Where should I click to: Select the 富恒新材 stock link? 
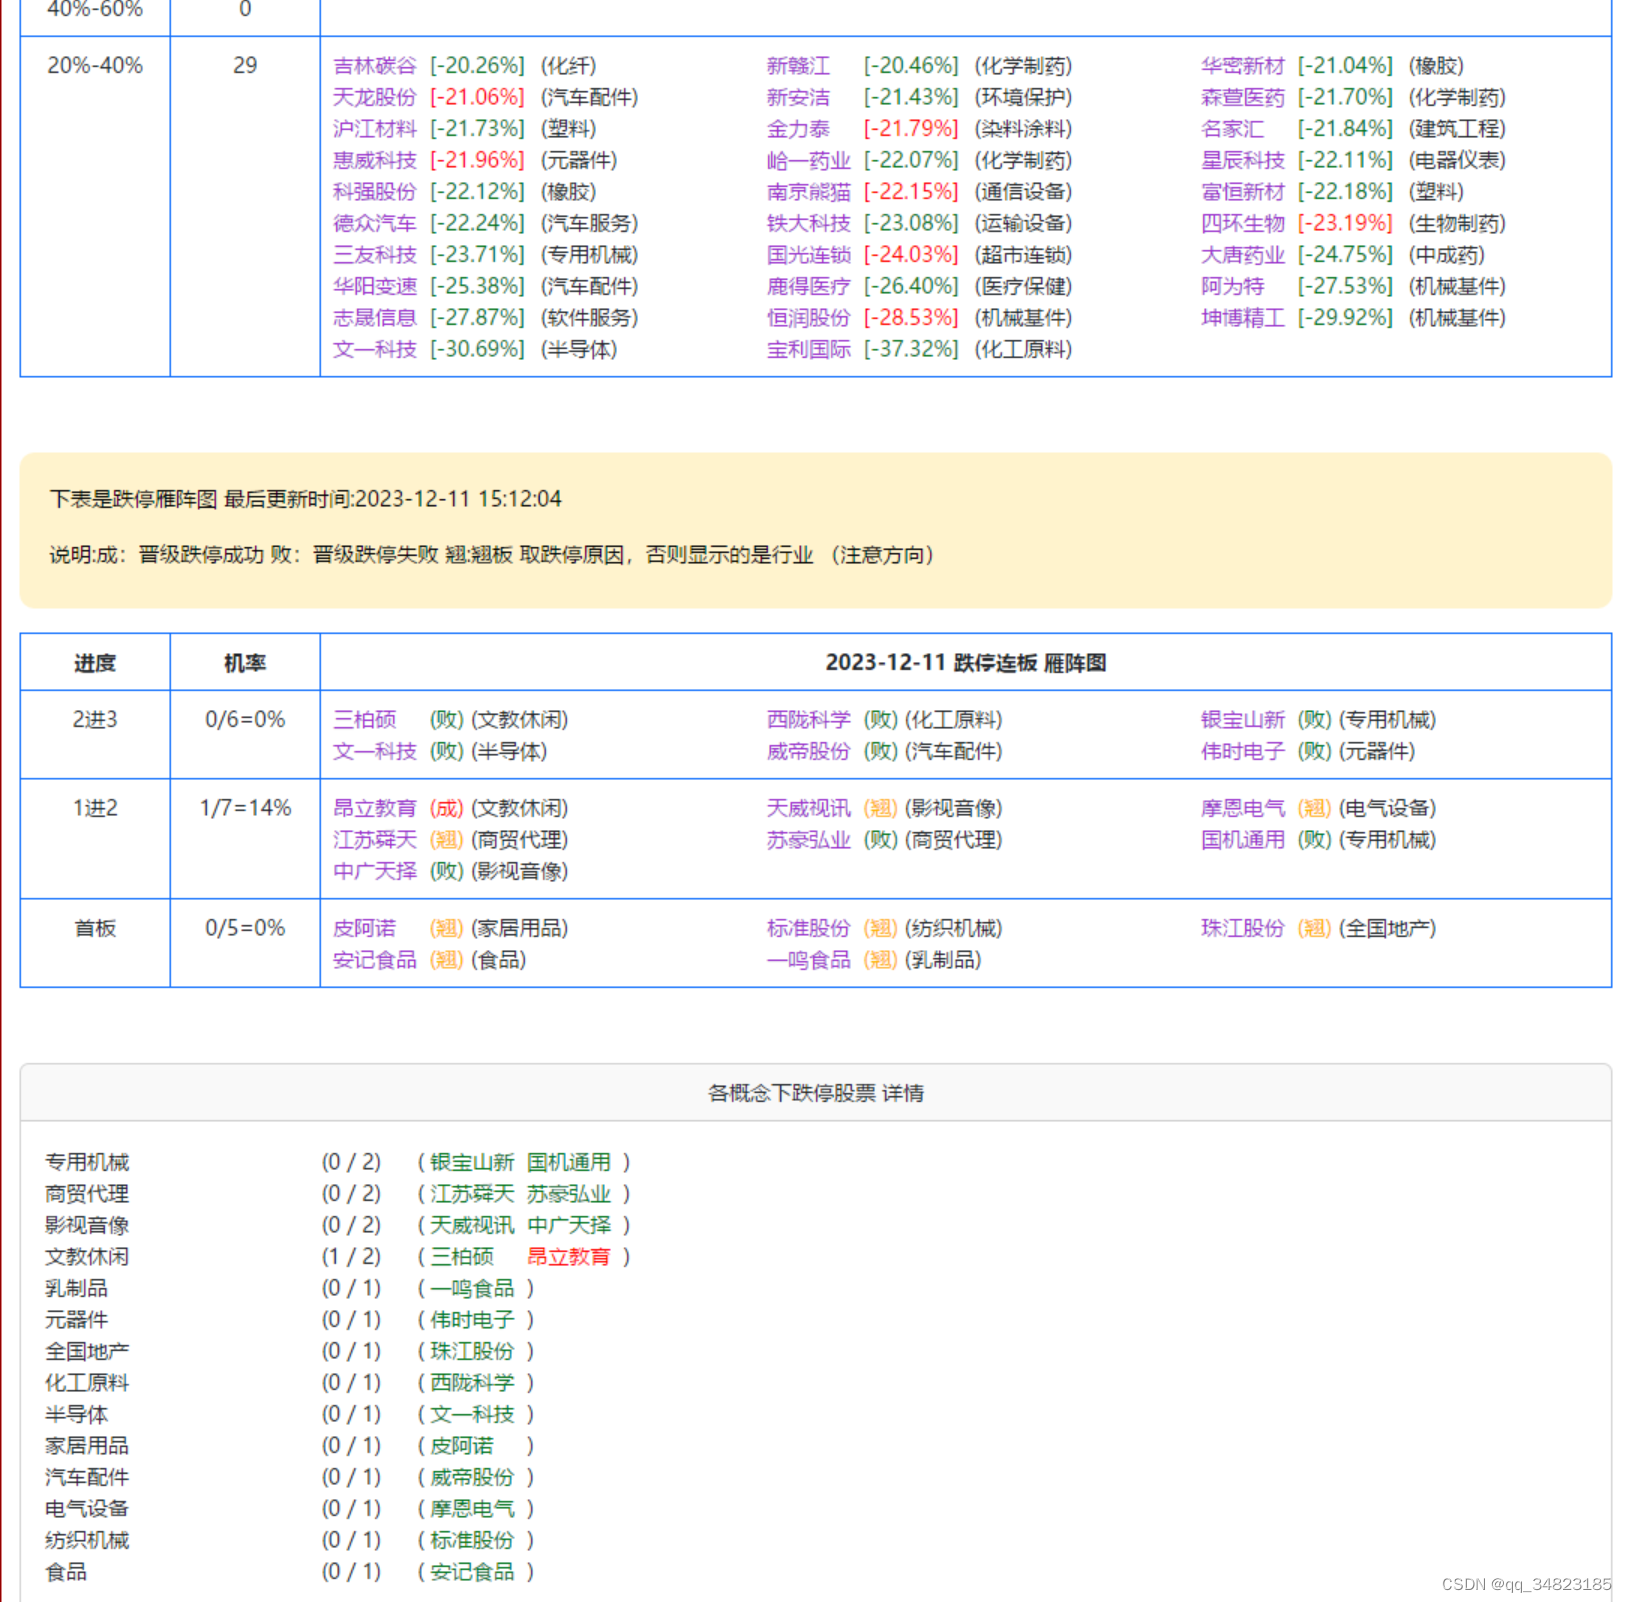tap(1242, 192)
